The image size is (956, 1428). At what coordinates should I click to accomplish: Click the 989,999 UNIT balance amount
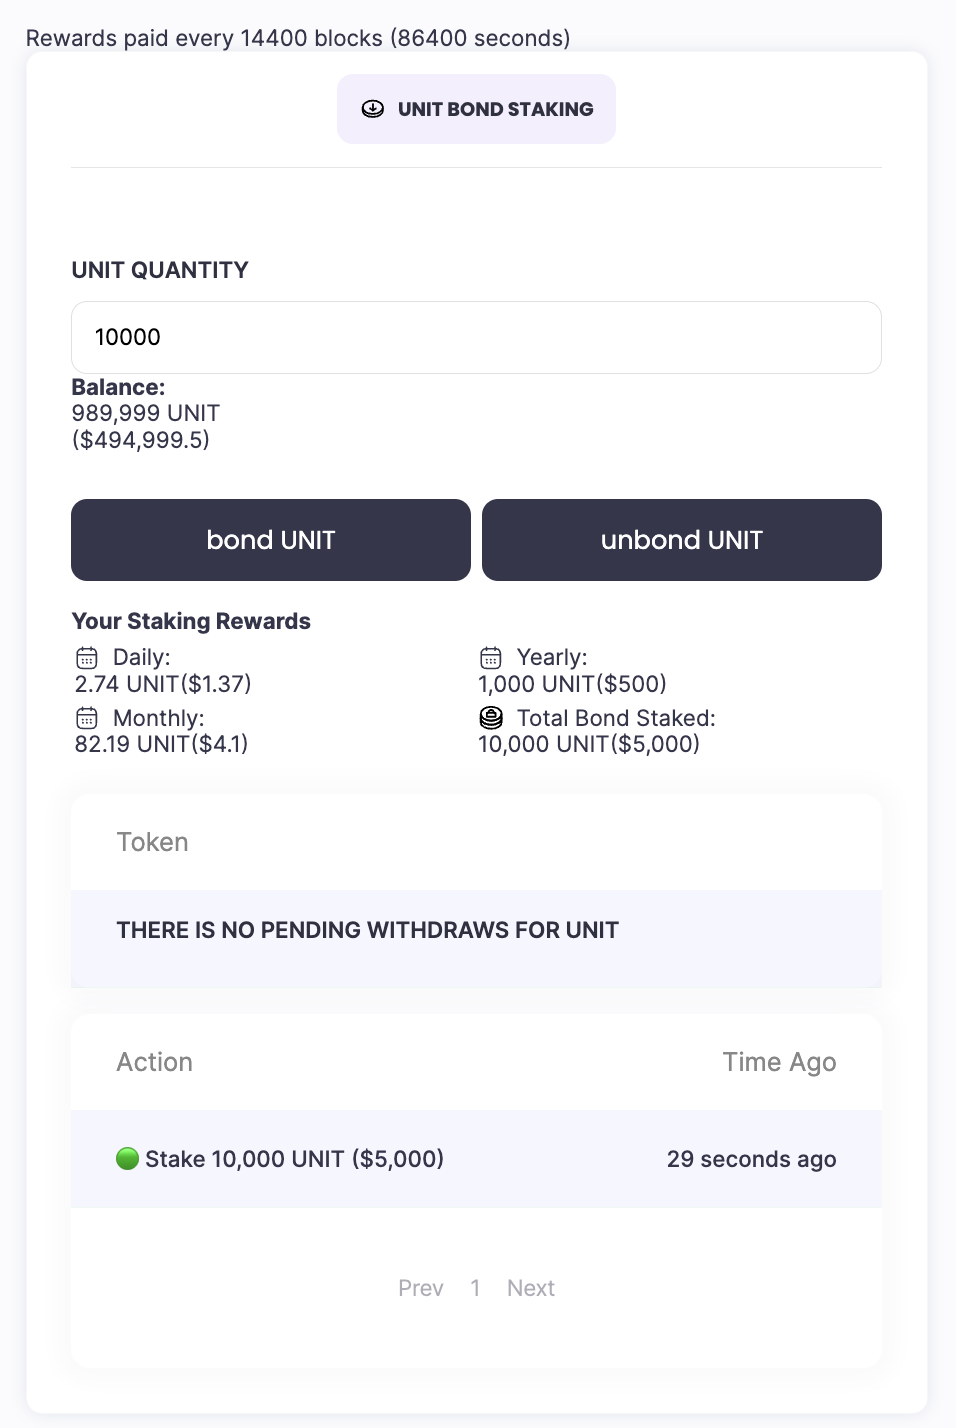(x=145, y=413)
